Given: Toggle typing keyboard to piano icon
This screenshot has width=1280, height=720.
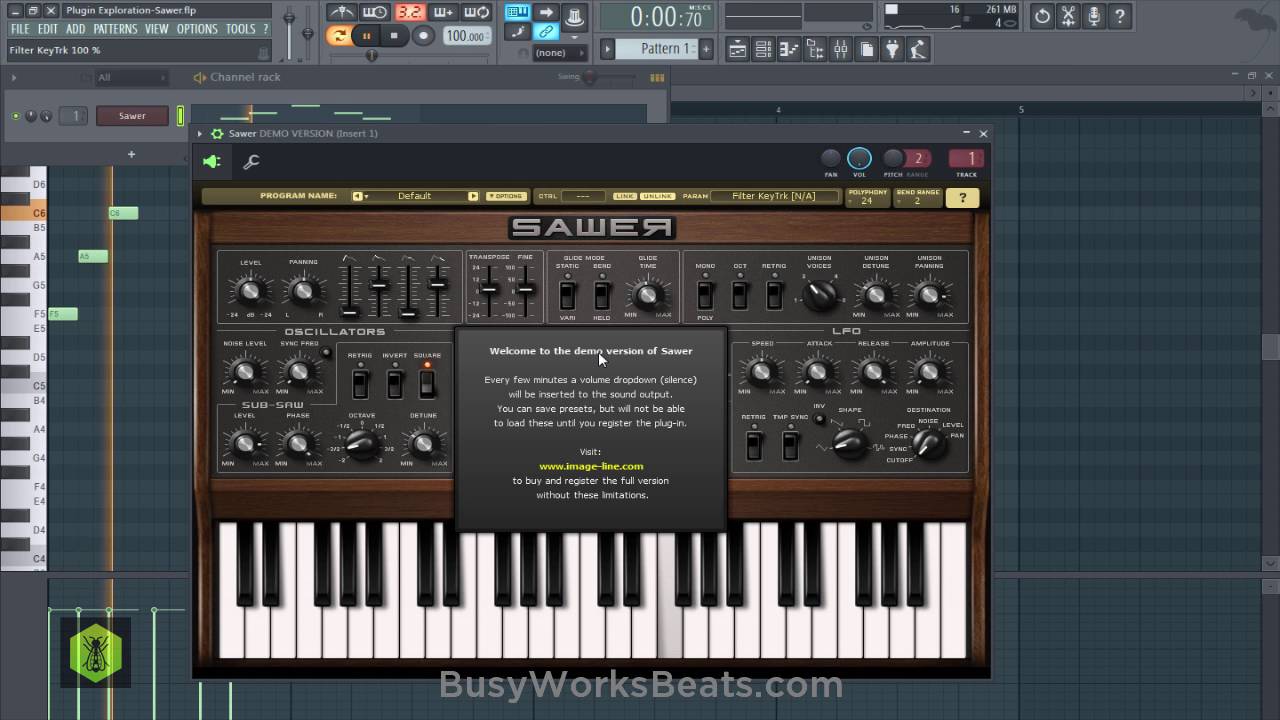Looking at the screenshot, I should coord(518,13).
